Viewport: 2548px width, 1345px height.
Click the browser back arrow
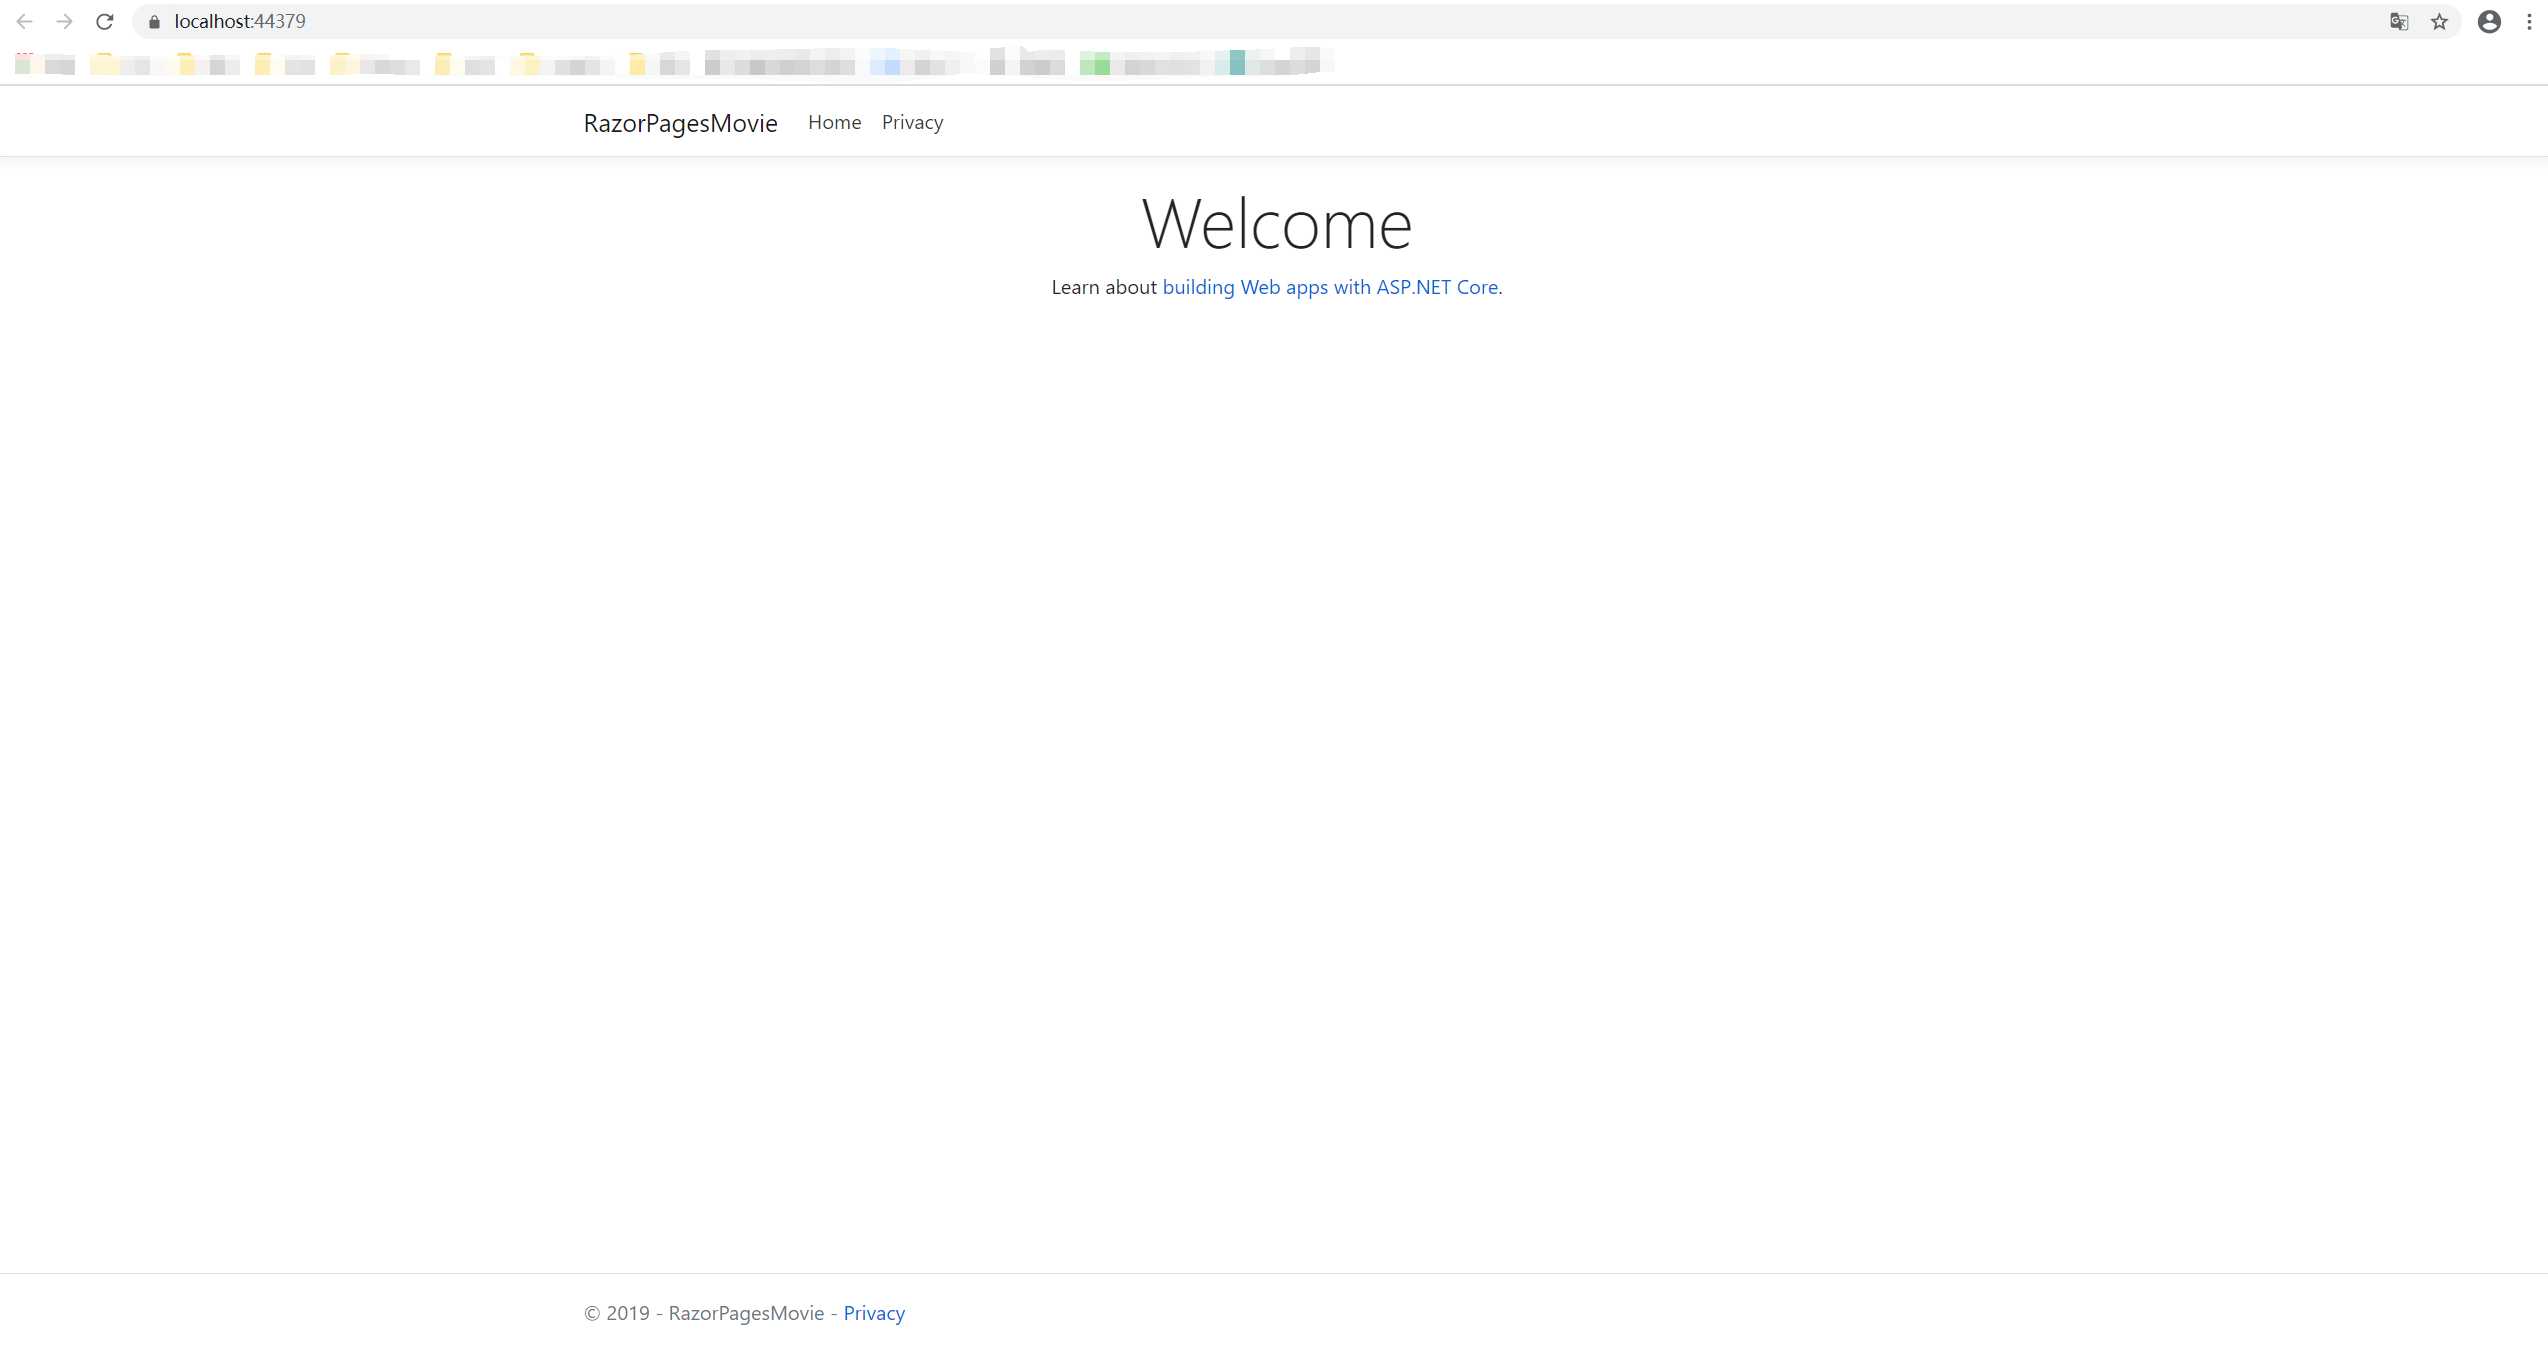pos(24,21)
